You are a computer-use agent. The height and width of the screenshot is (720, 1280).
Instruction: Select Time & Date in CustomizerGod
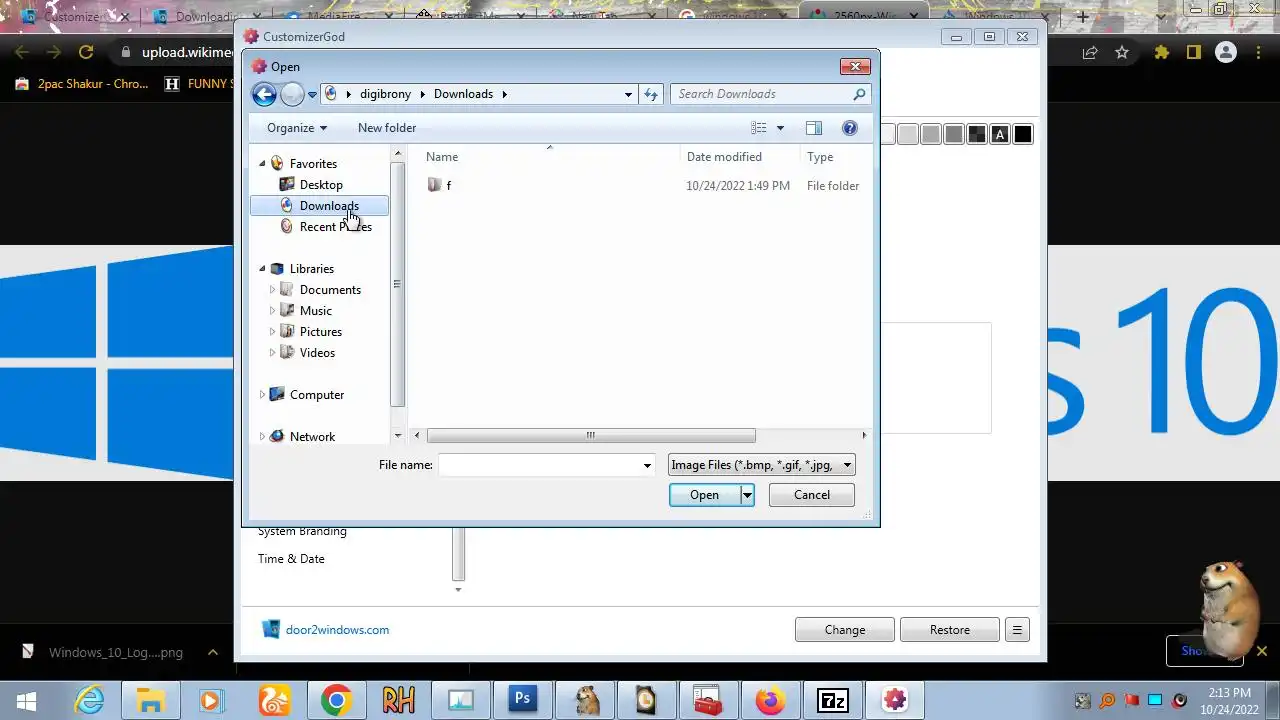click(x=291, y=559)
